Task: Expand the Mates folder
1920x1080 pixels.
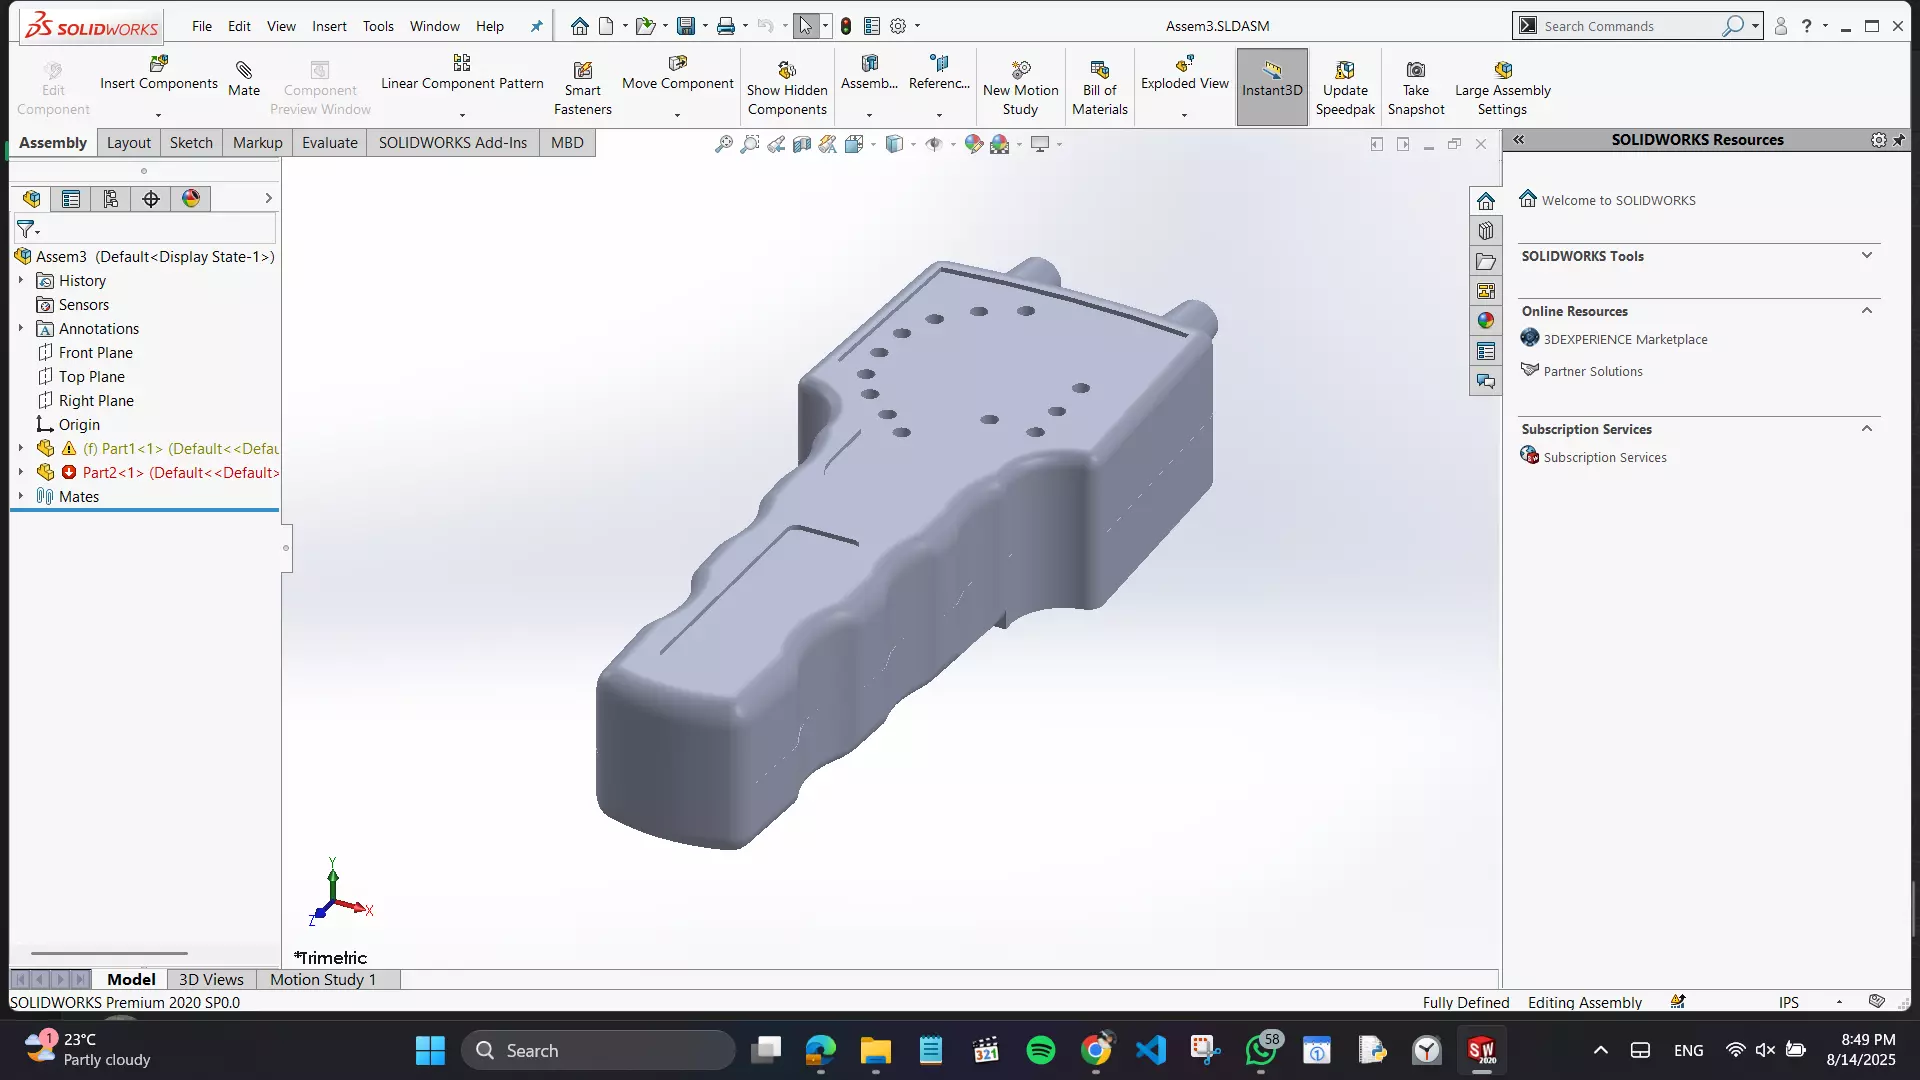Action: coord(21,496)
